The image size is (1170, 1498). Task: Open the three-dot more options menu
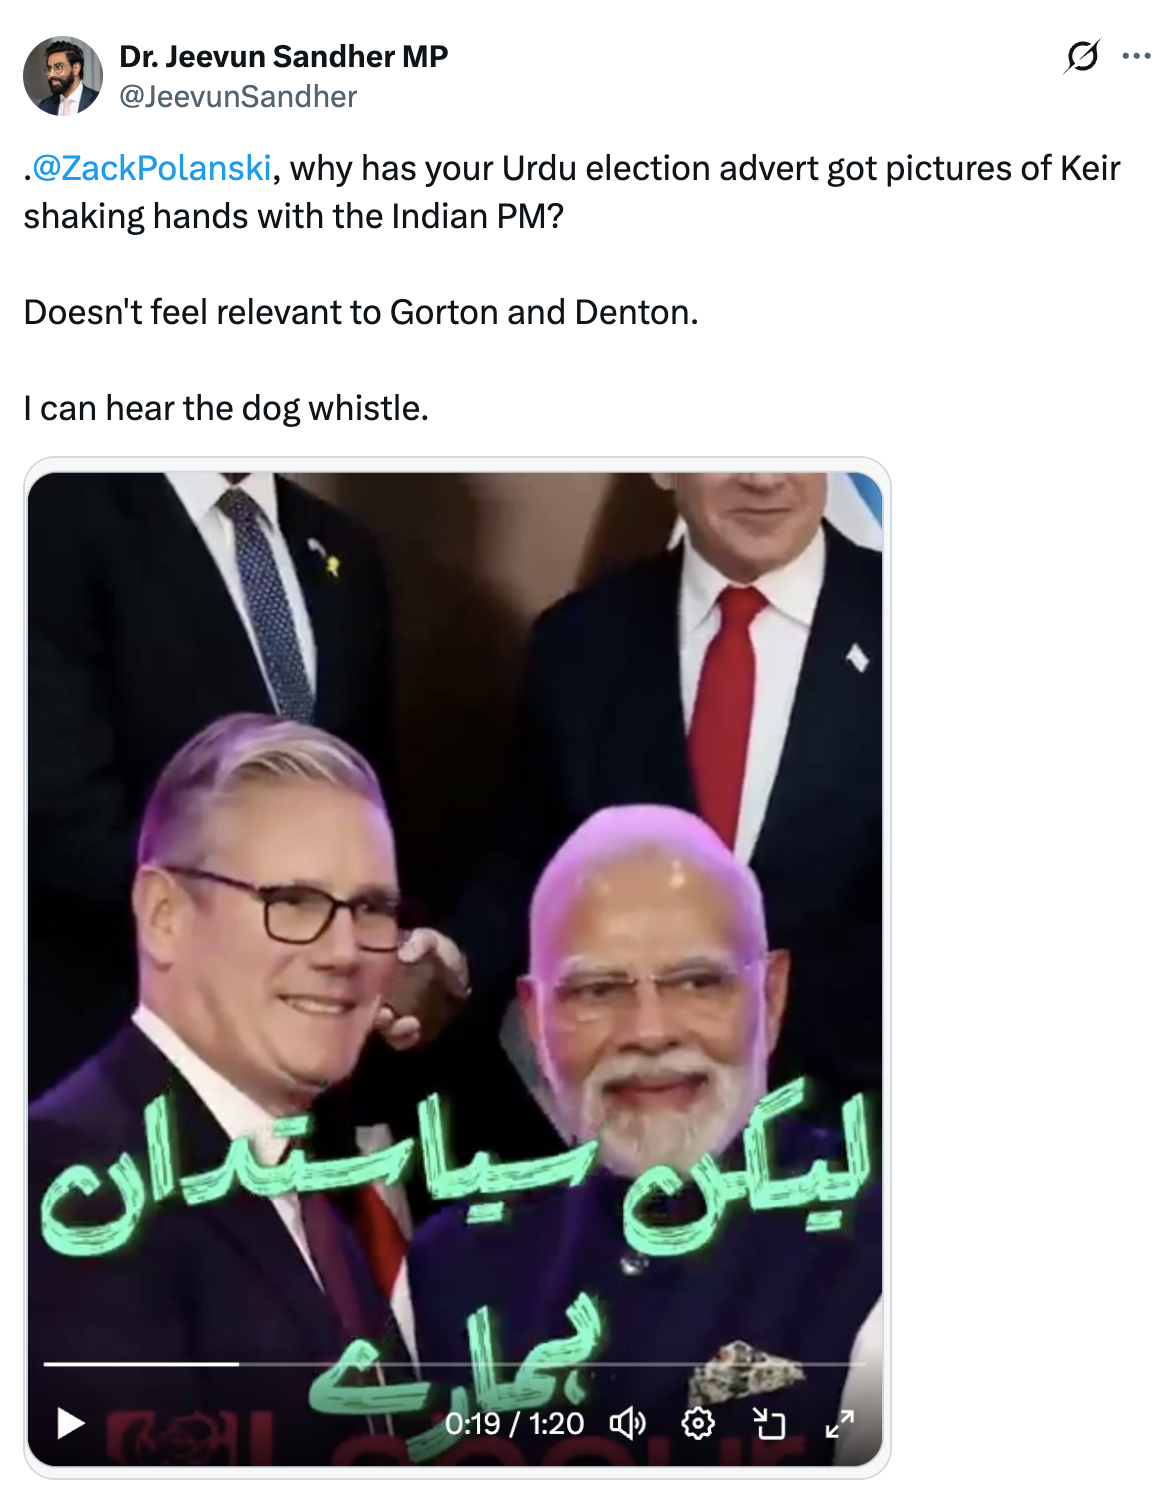[1136, 56]
